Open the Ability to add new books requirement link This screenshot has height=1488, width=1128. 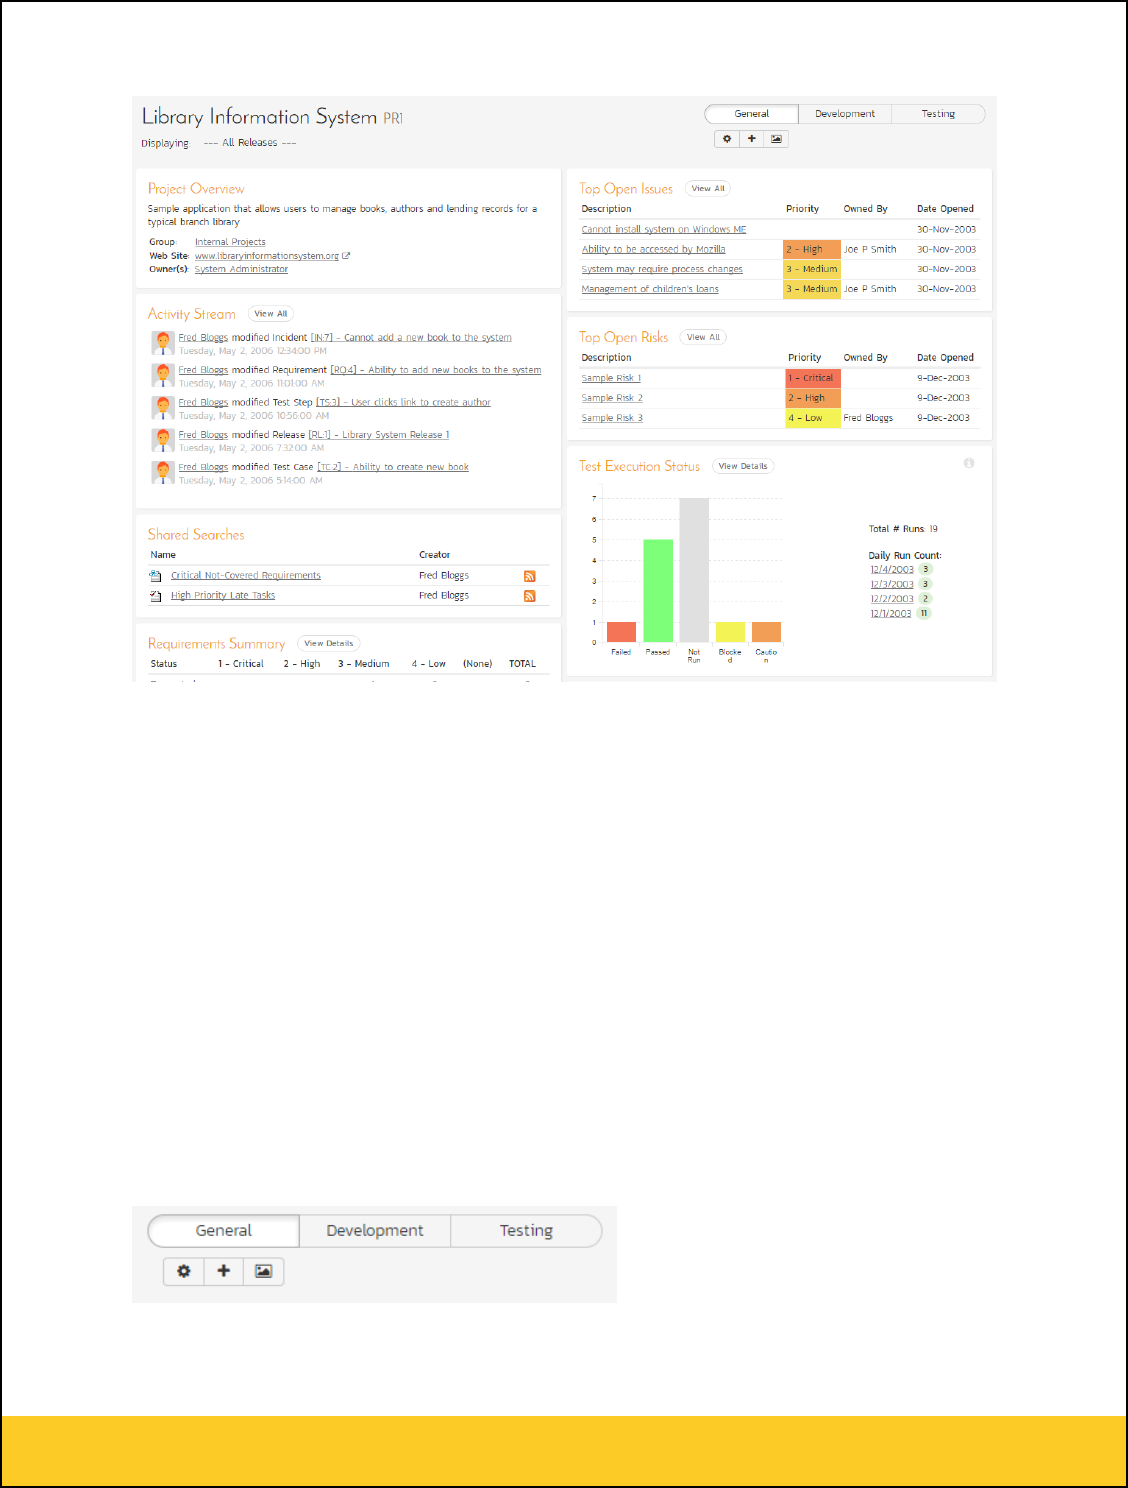pyautogui.click(x=436, y=370)
